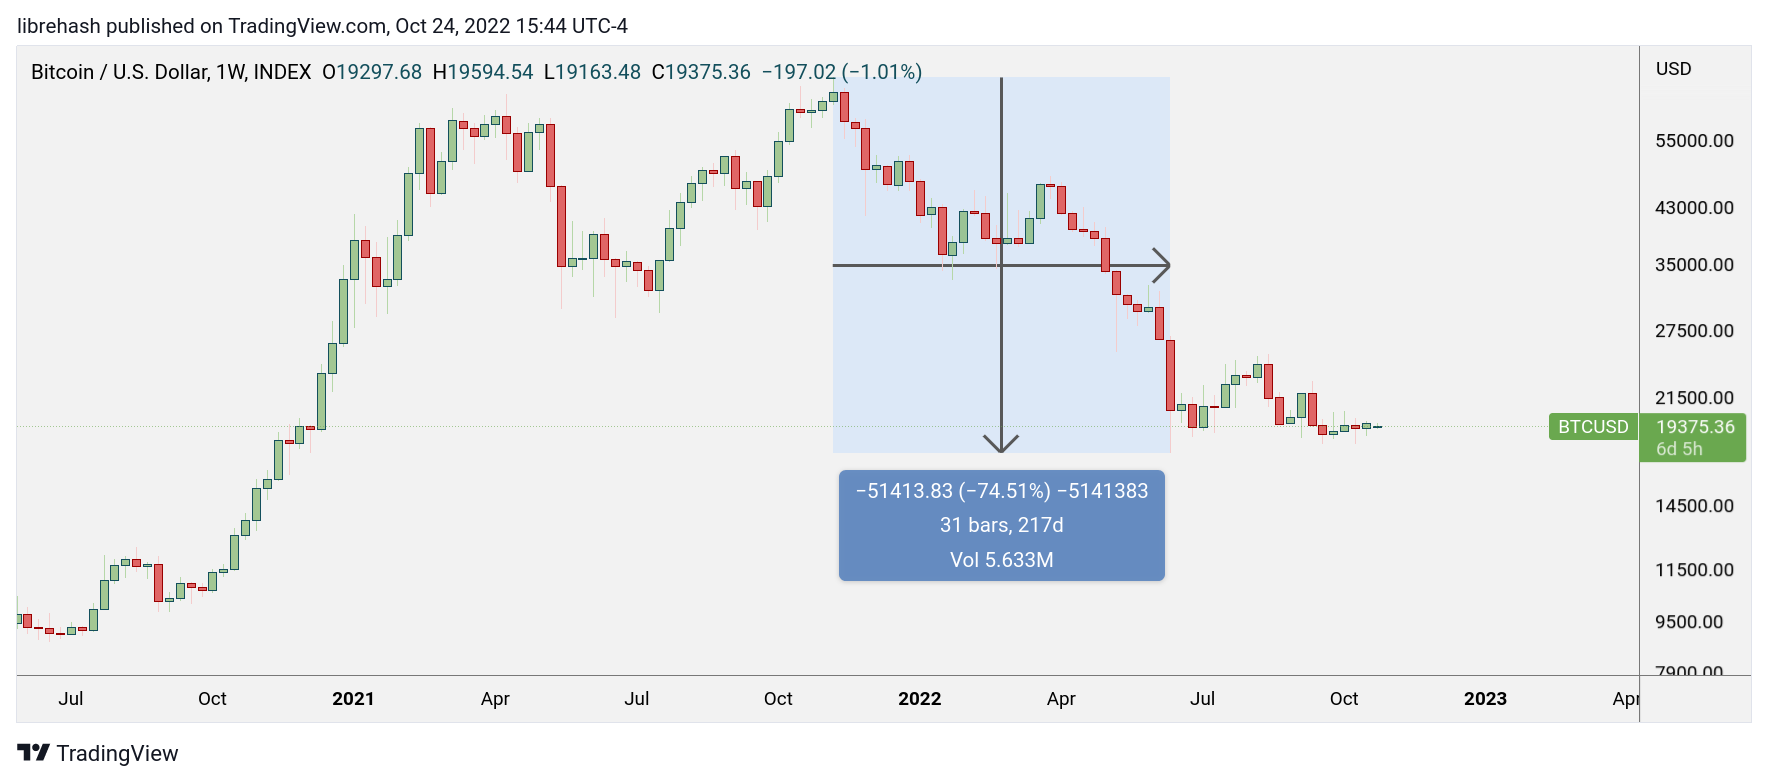Image resolution: width=1769 pixels, height=783 pixels.
Task: Click the 2023 label on time axis
Action: (1485, 699)
